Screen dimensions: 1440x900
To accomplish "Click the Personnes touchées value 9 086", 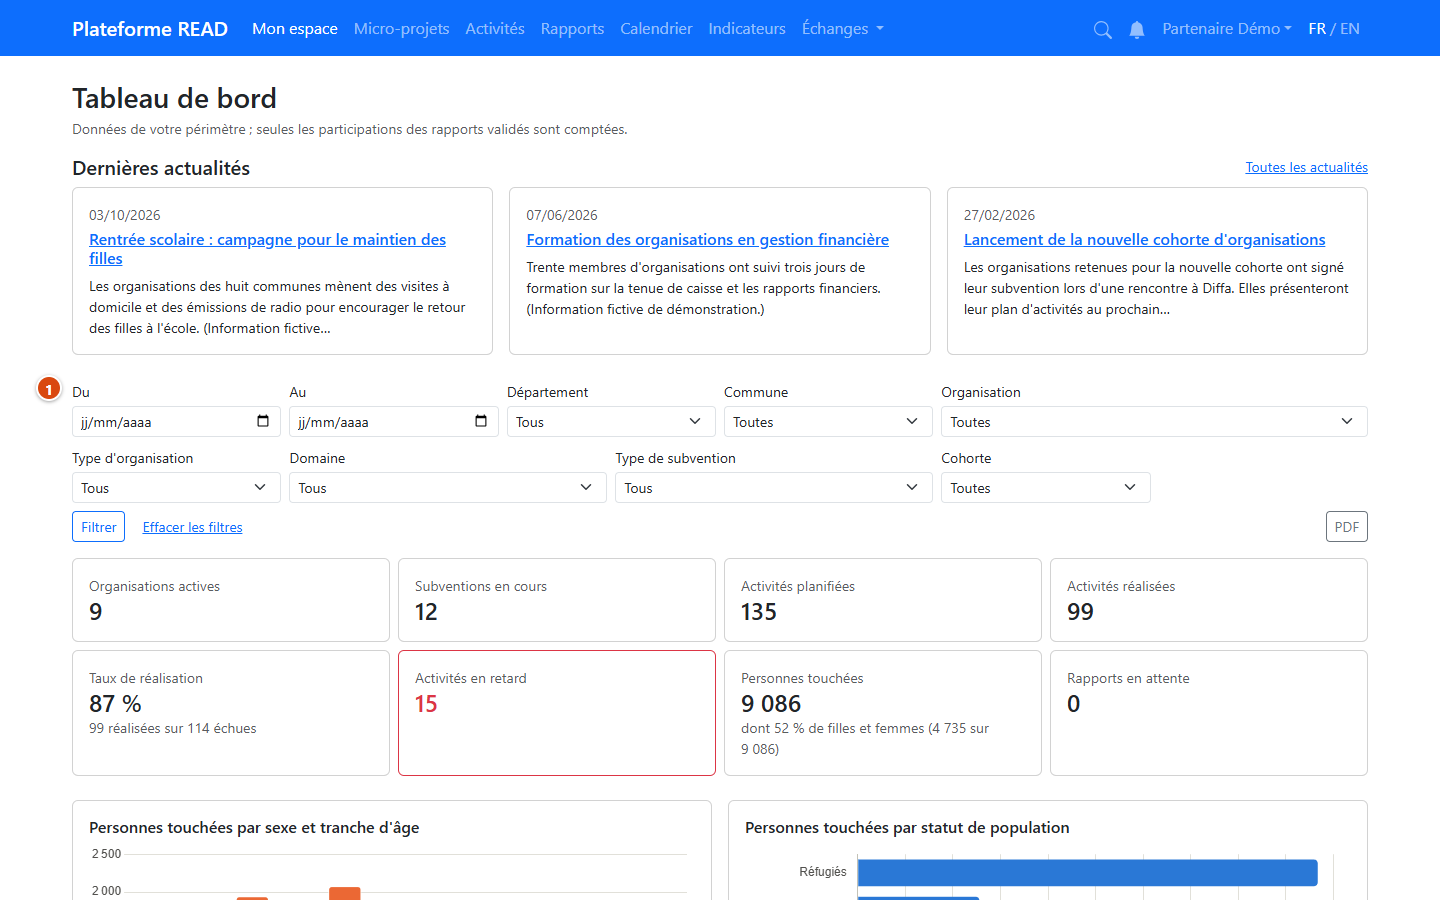I will tap(771, 704).
